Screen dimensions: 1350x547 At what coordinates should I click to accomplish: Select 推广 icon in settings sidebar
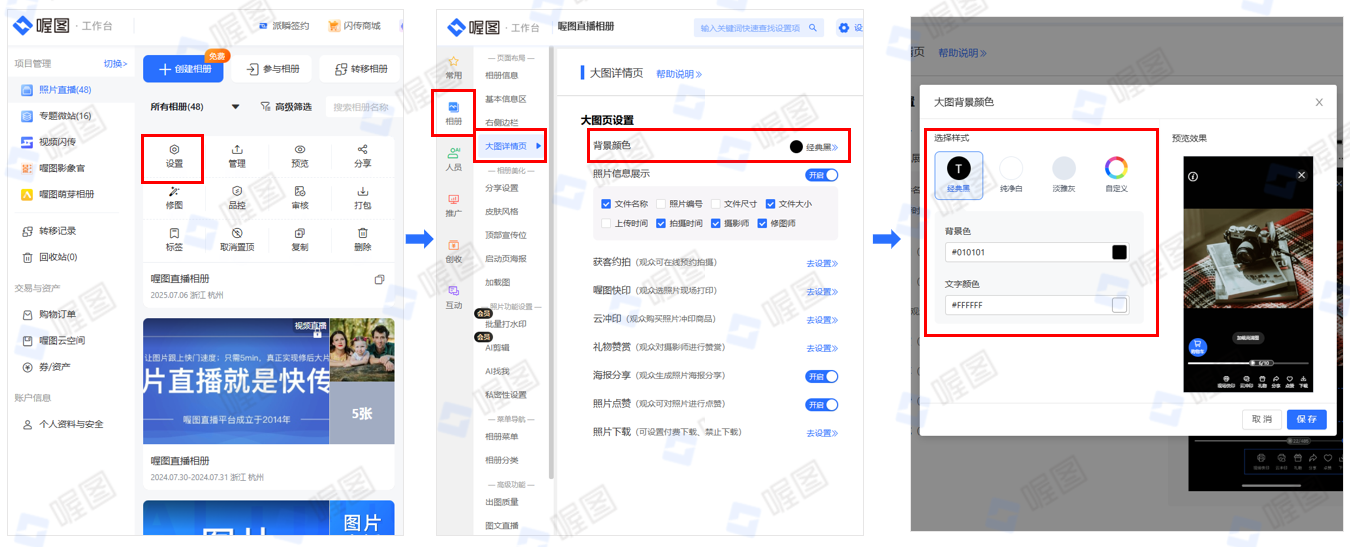click(x=454, y=198)
